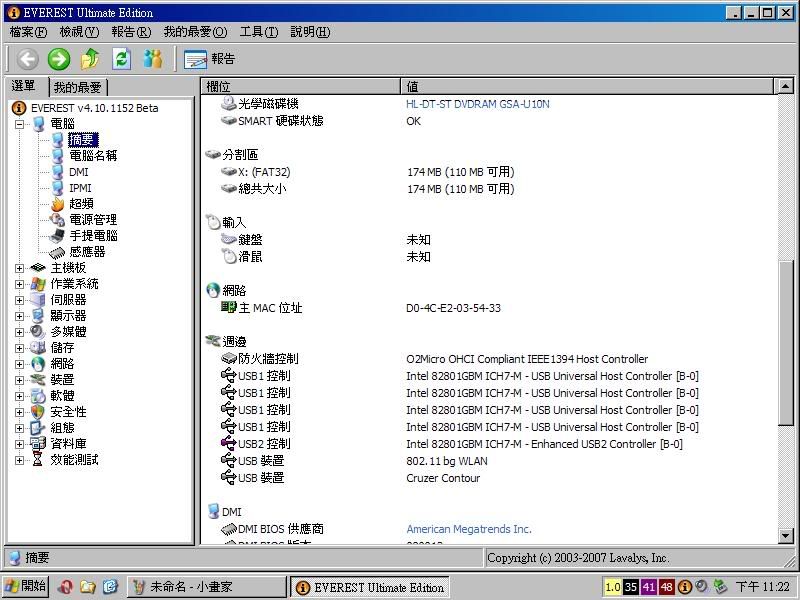Open the 檢視(V) menu
The image size is (800, 600).
pyautogui.click(x=79, y=32)
